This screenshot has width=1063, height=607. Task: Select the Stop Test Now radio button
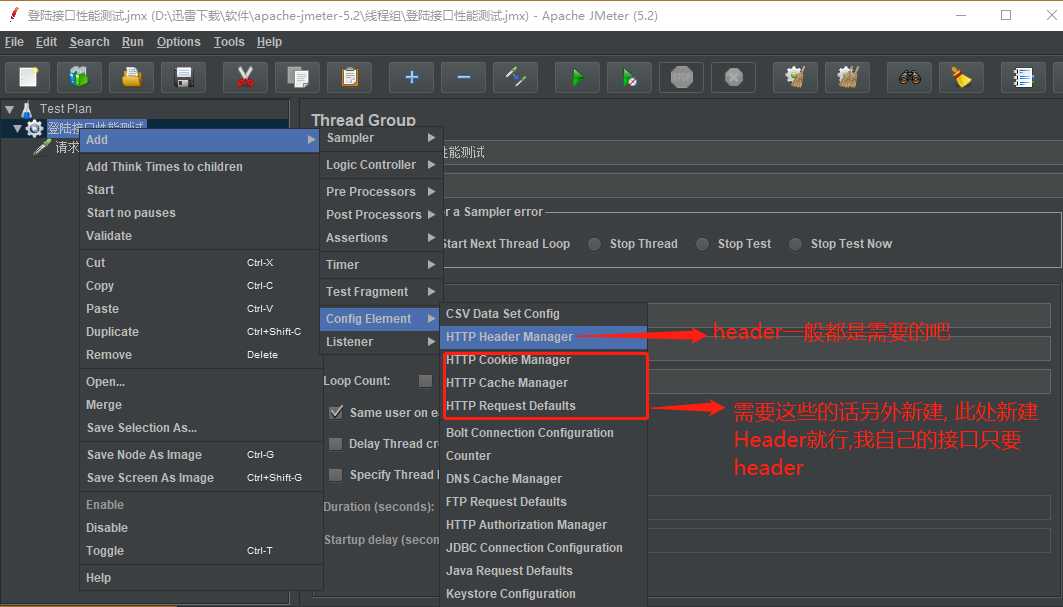click(795, 244)
